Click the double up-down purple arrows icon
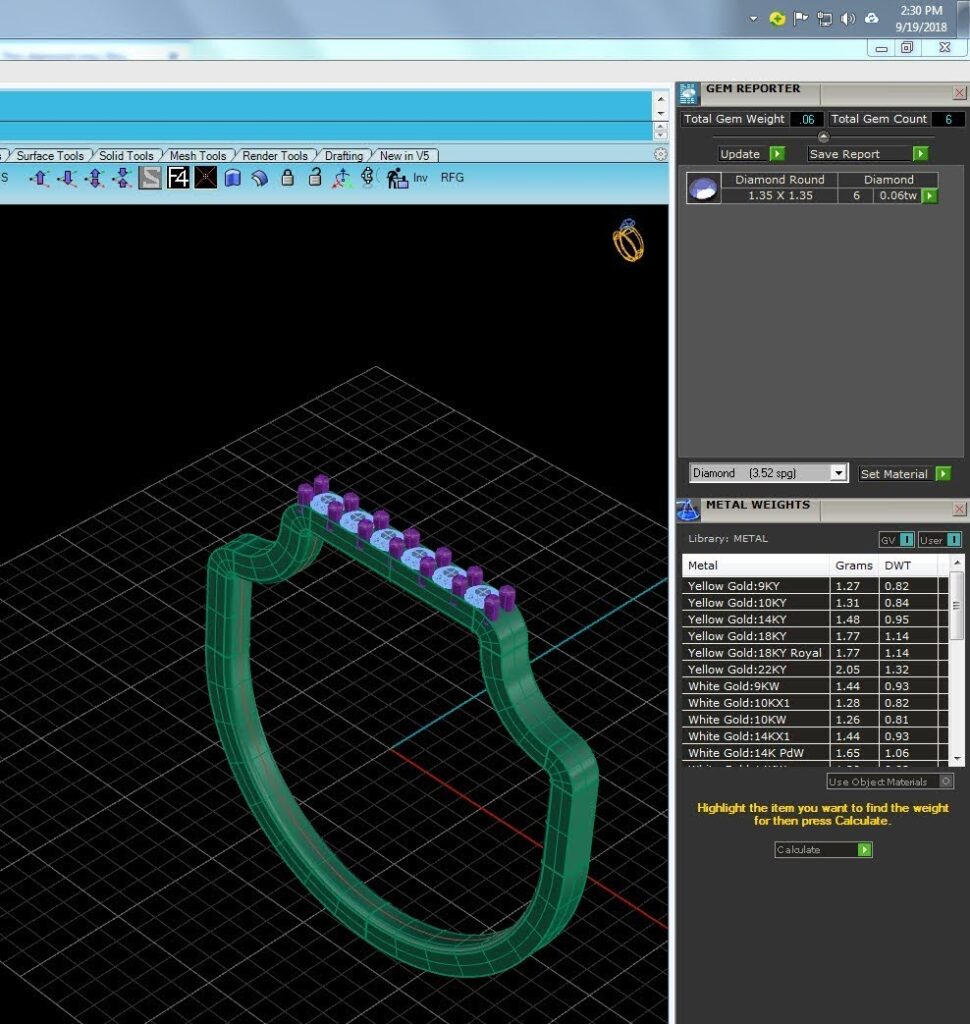Viewport: 970px width, 1024px height. (x=95, y=178)
